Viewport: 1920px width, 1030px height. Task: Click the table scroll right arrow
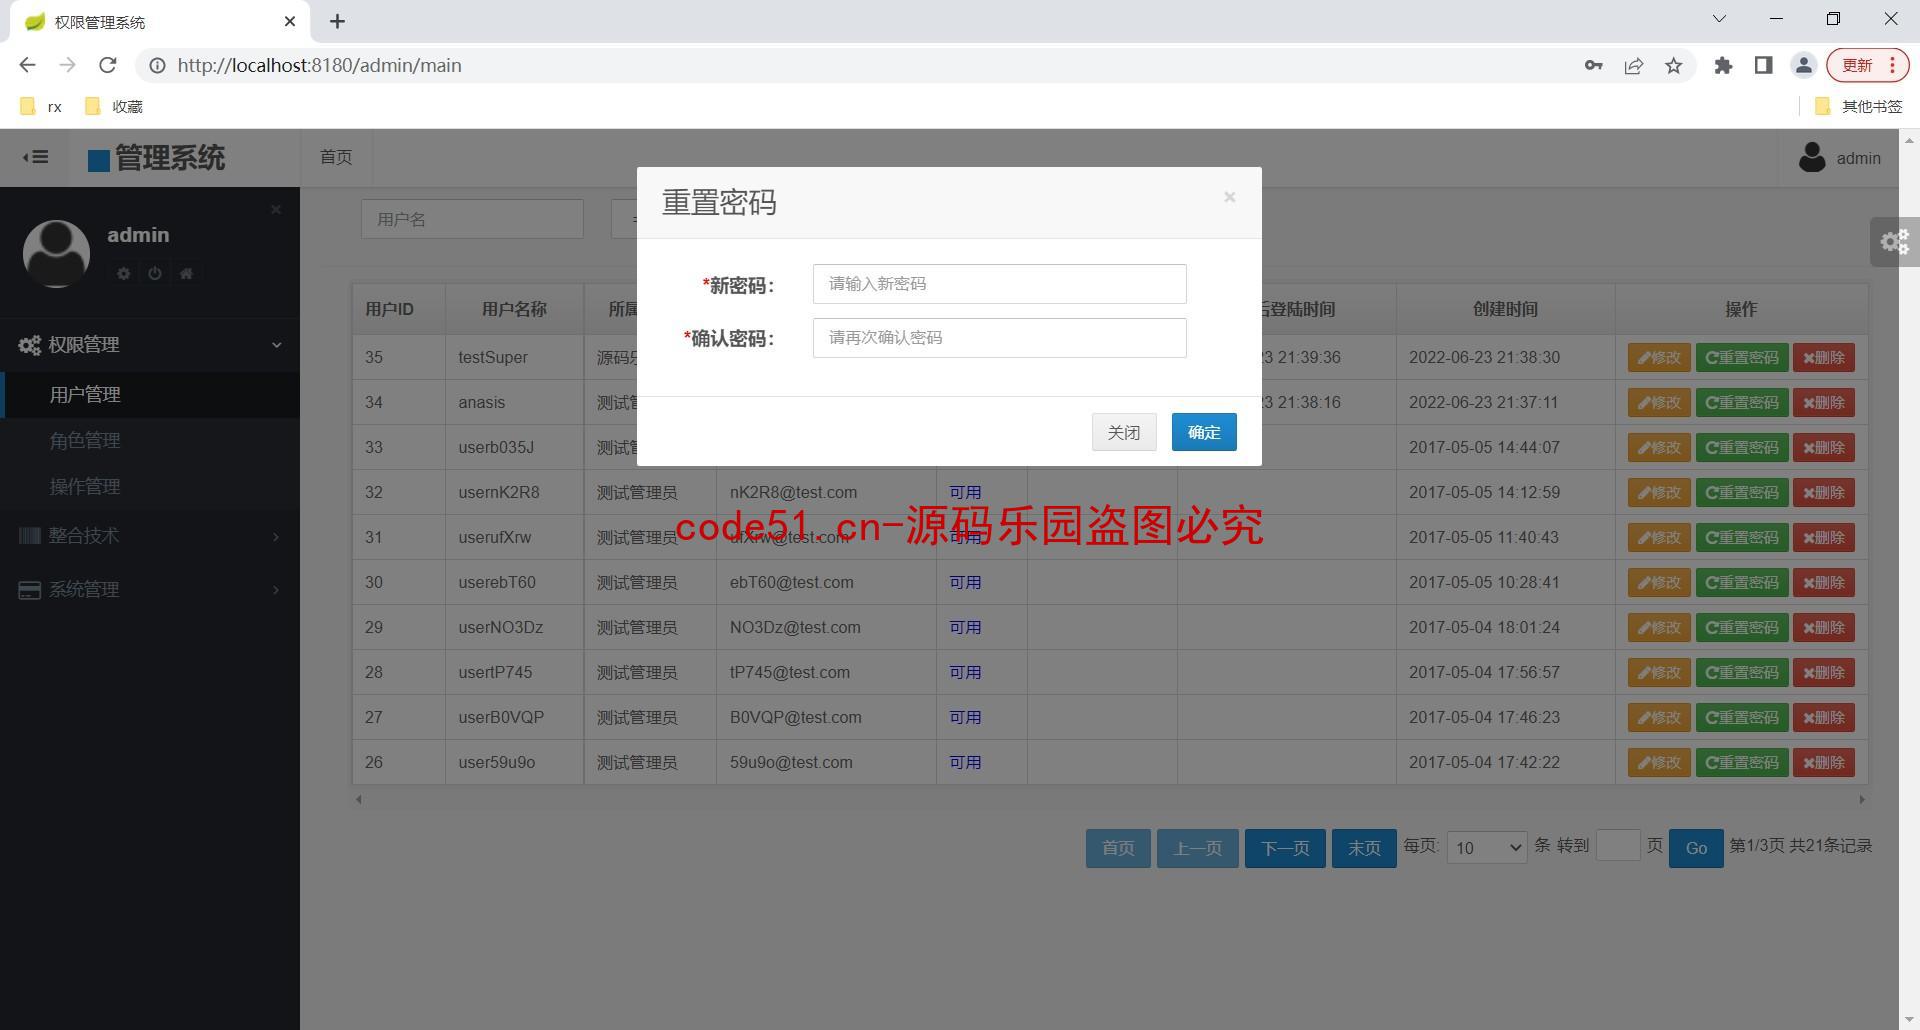tap(1861, 799)
